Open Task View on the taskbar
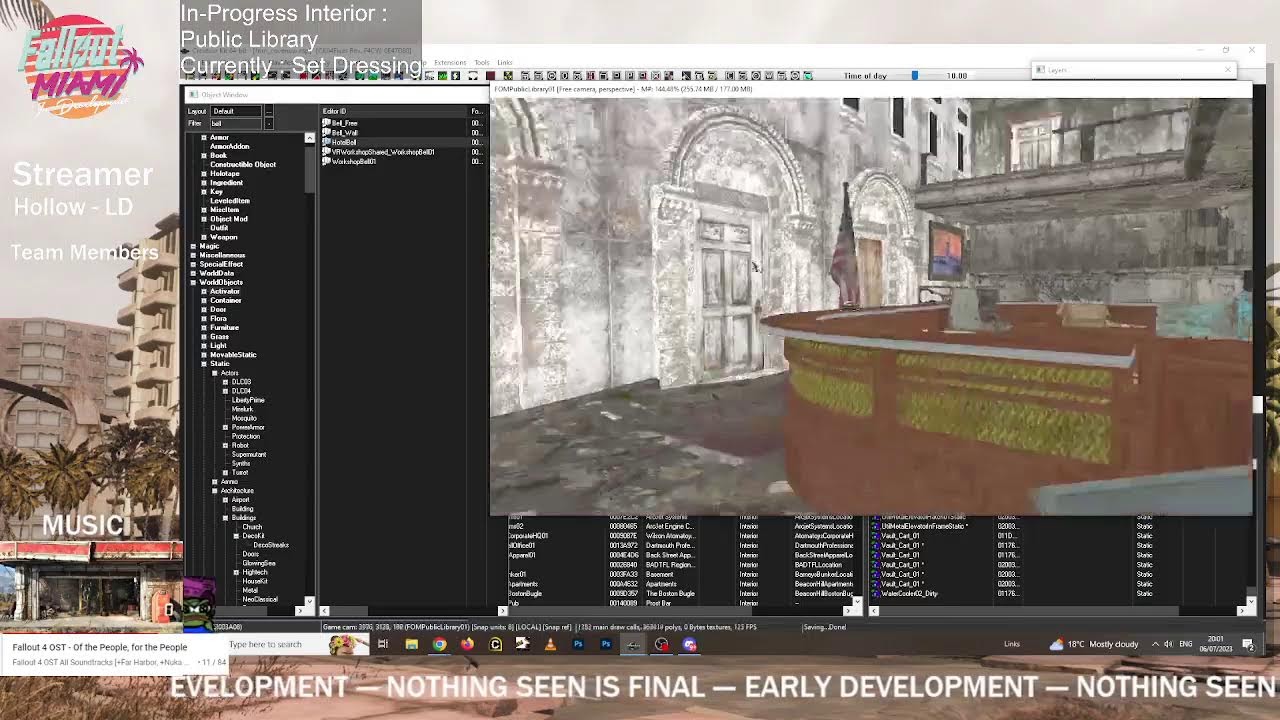The height and width of the screenshot is (720, 1280). [x=383, y=645]
